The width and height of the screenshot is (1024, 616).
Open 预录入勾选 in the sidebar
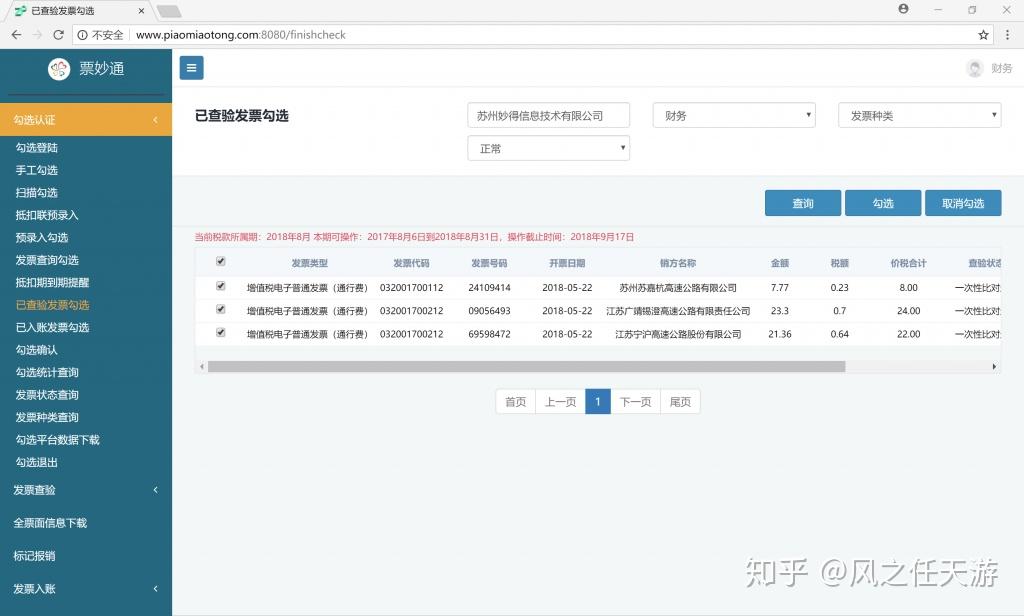[x=42, y=238]
